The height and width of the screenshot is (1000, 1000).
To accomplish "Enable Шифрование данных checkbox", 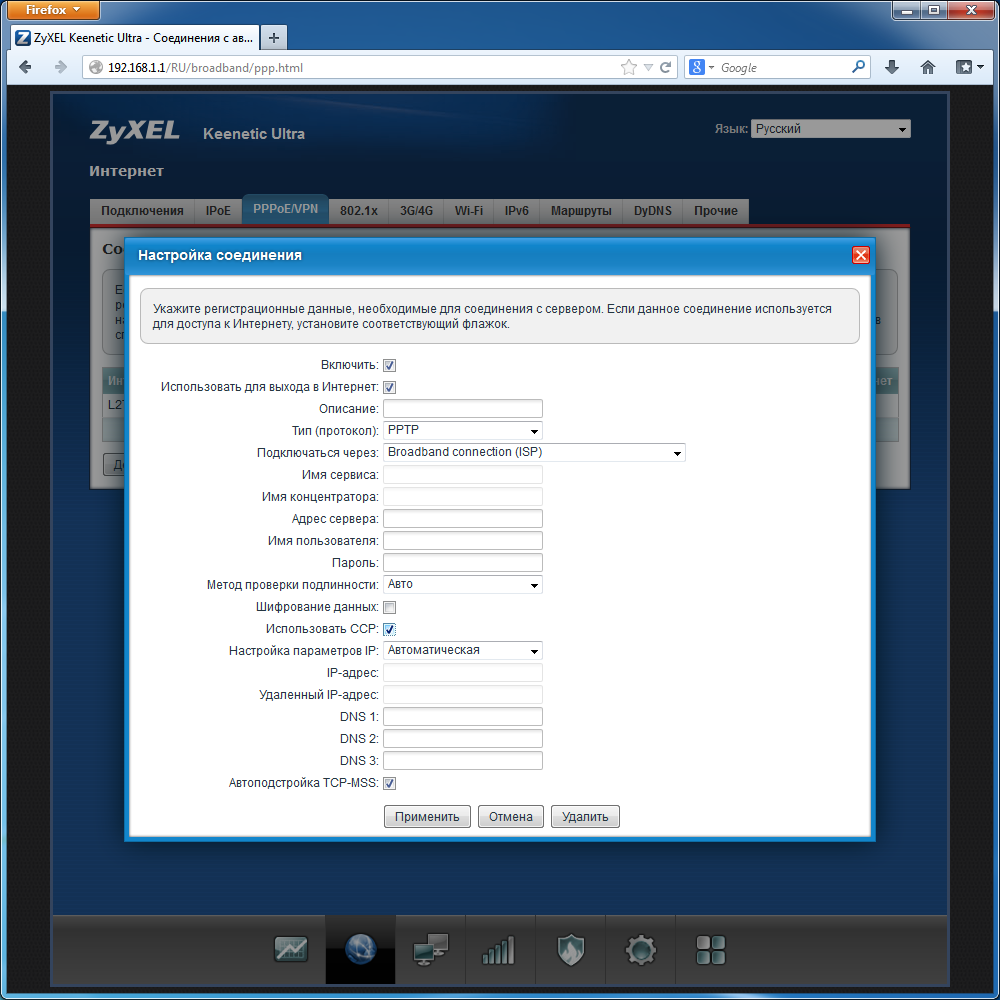I will (x=390, y=607).
